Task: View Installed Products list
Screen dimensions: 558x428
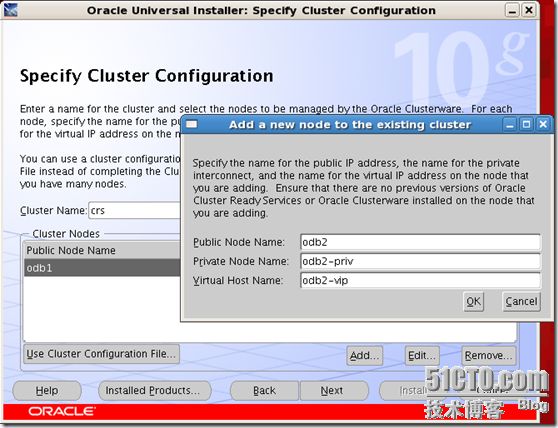Action: pyautogui.click(x=154, y=391)
